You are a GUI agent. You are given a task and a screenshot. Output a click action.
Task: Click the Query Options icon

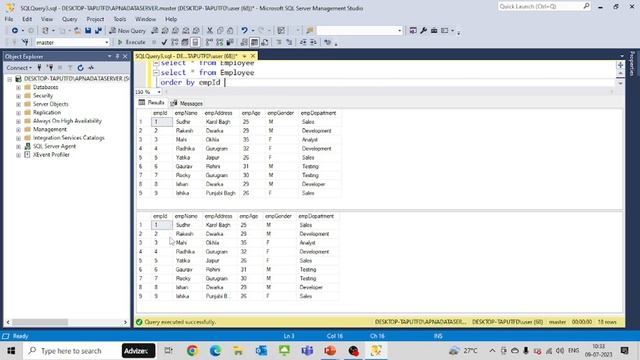point(185,42)
